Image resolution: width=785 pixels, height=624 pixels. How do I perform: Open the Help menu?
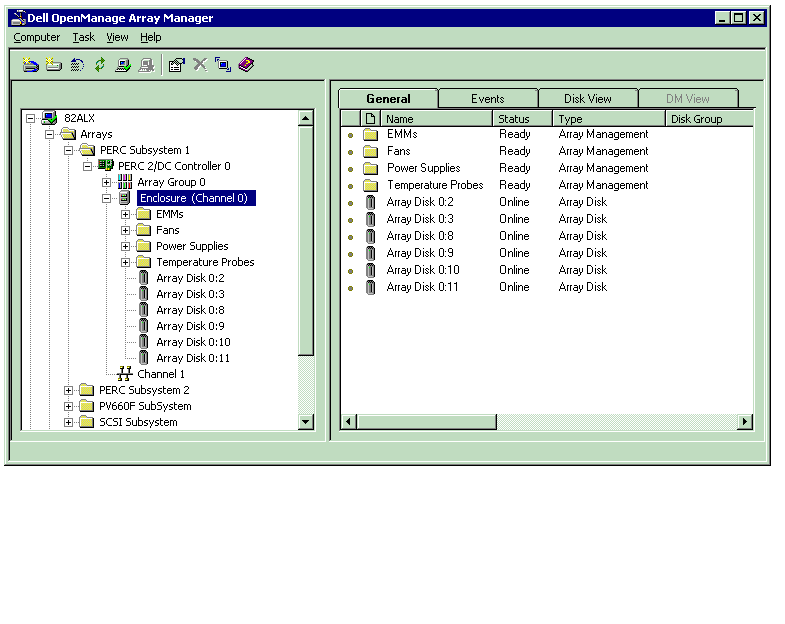151,38
